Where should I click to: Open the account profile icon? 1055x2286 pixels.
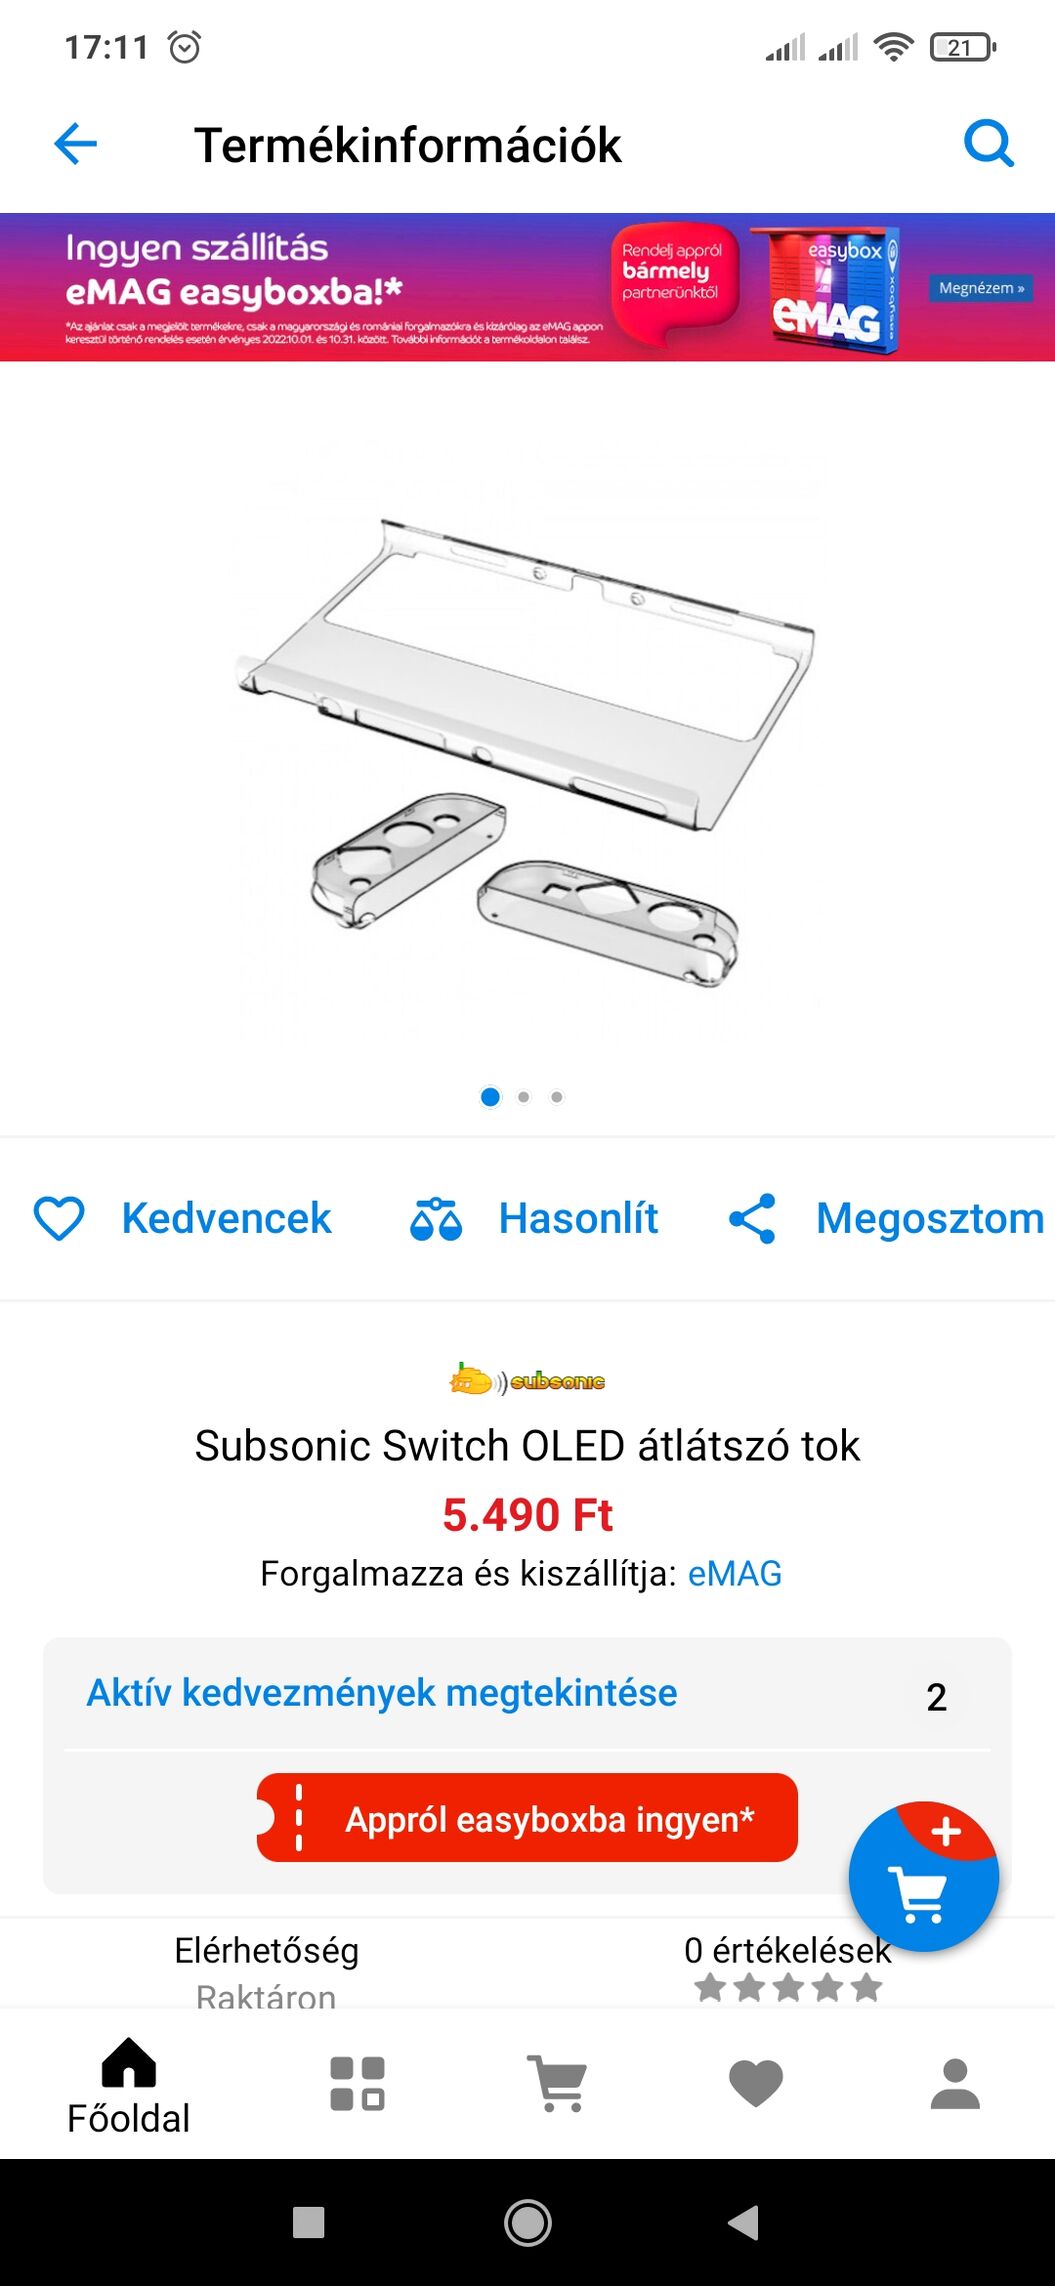tap(955, 2084)
